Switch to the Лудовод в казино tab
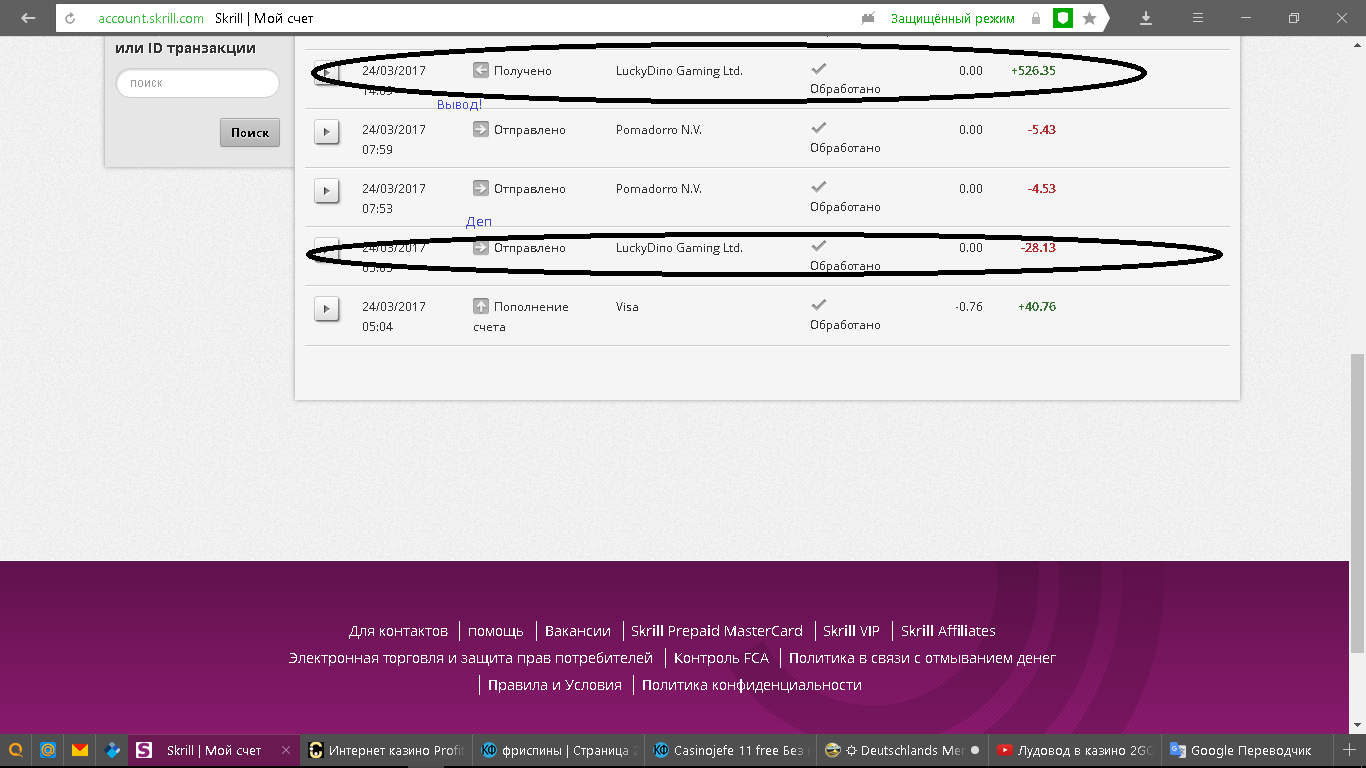The height and width of the screenshot is (768, 1366). [x=1074, y=750]
